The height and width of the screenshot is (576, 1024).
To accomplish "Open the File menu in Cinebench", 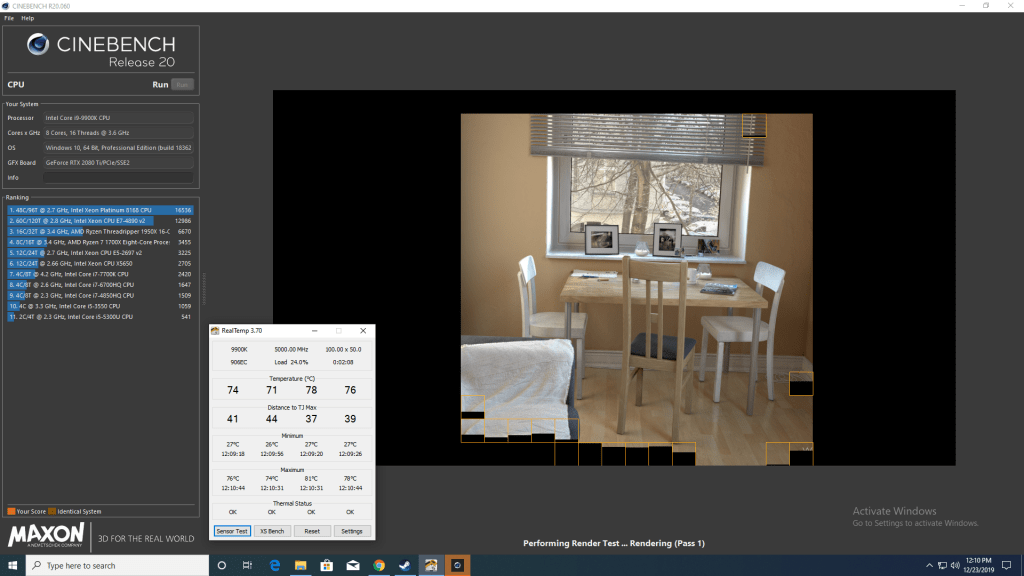I will [x=8, y=18].
